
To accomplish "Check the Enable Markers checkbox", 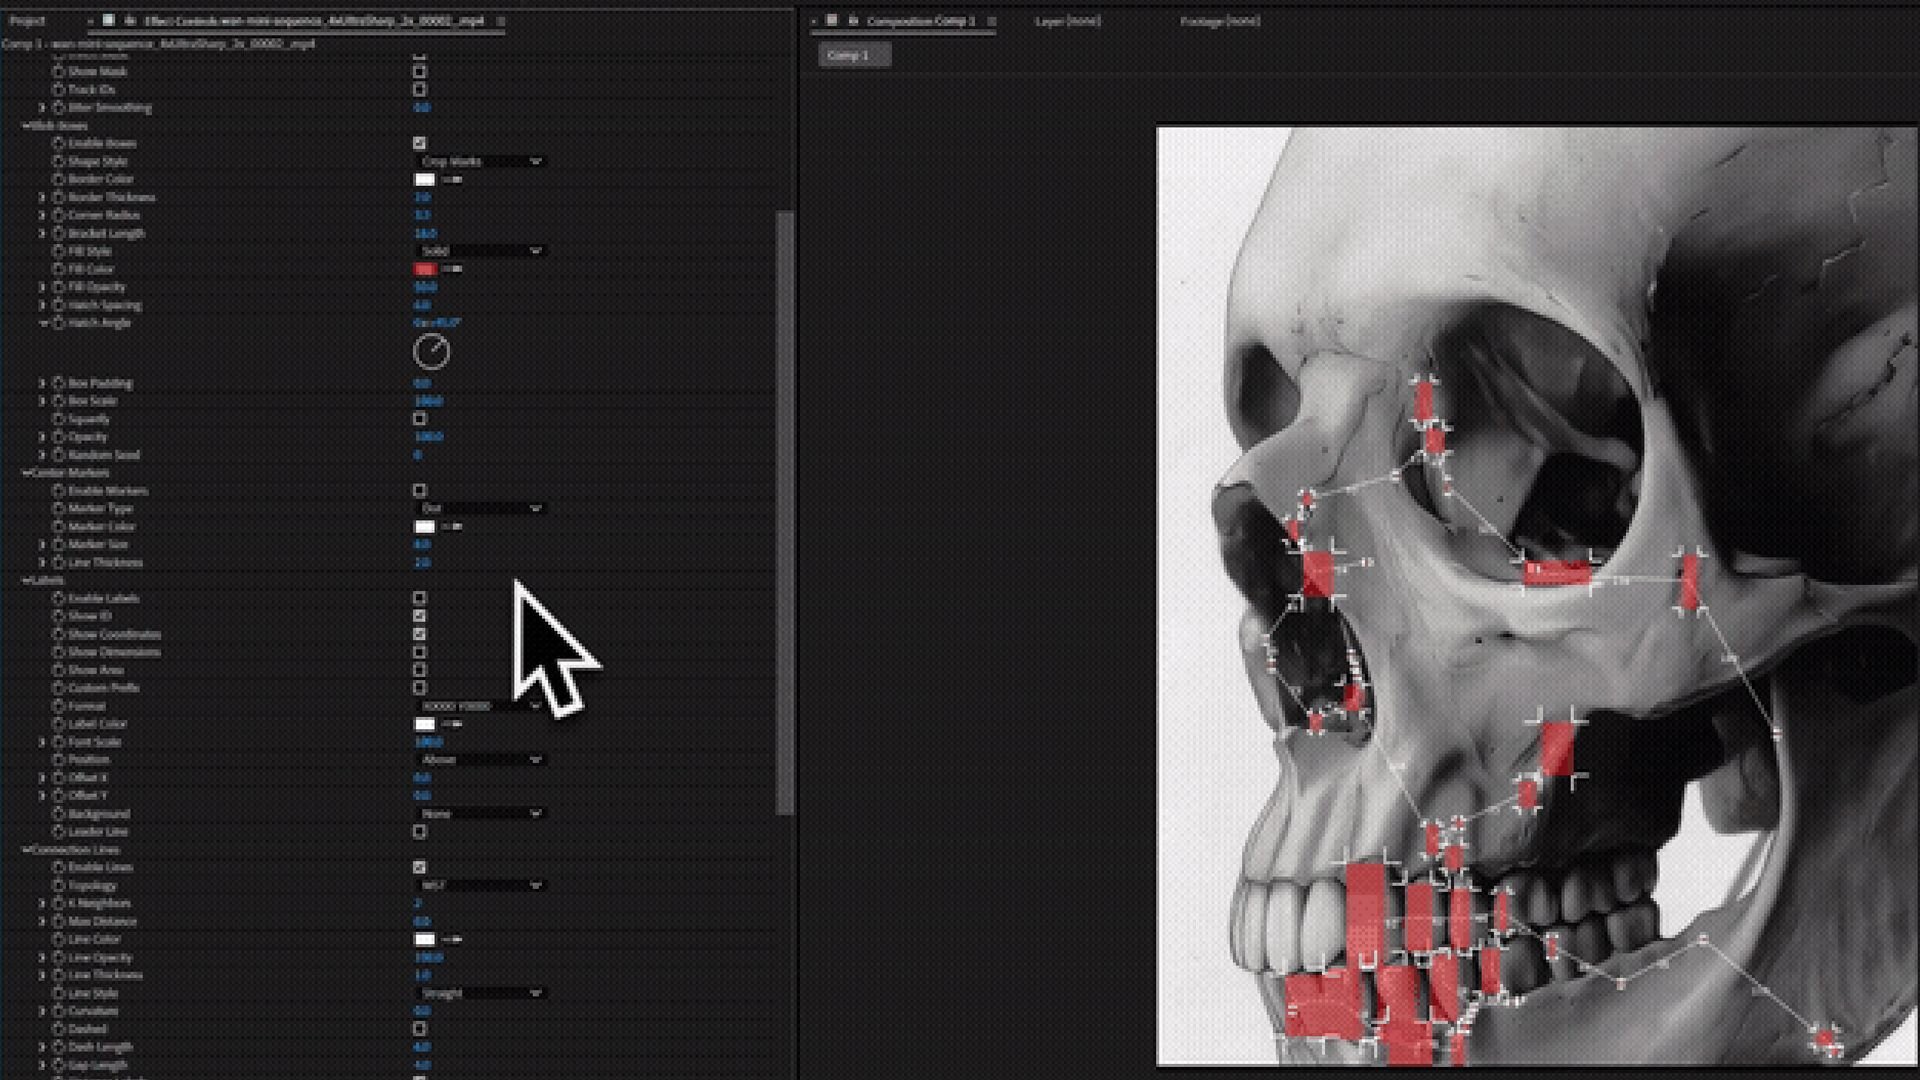I will coord(419,491).
